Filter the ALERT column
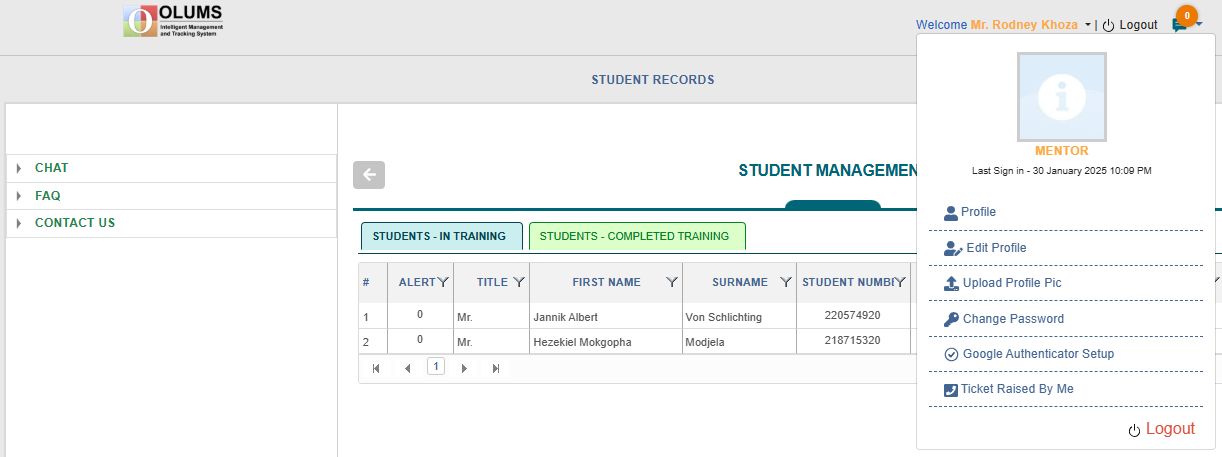 pos(443,282)
